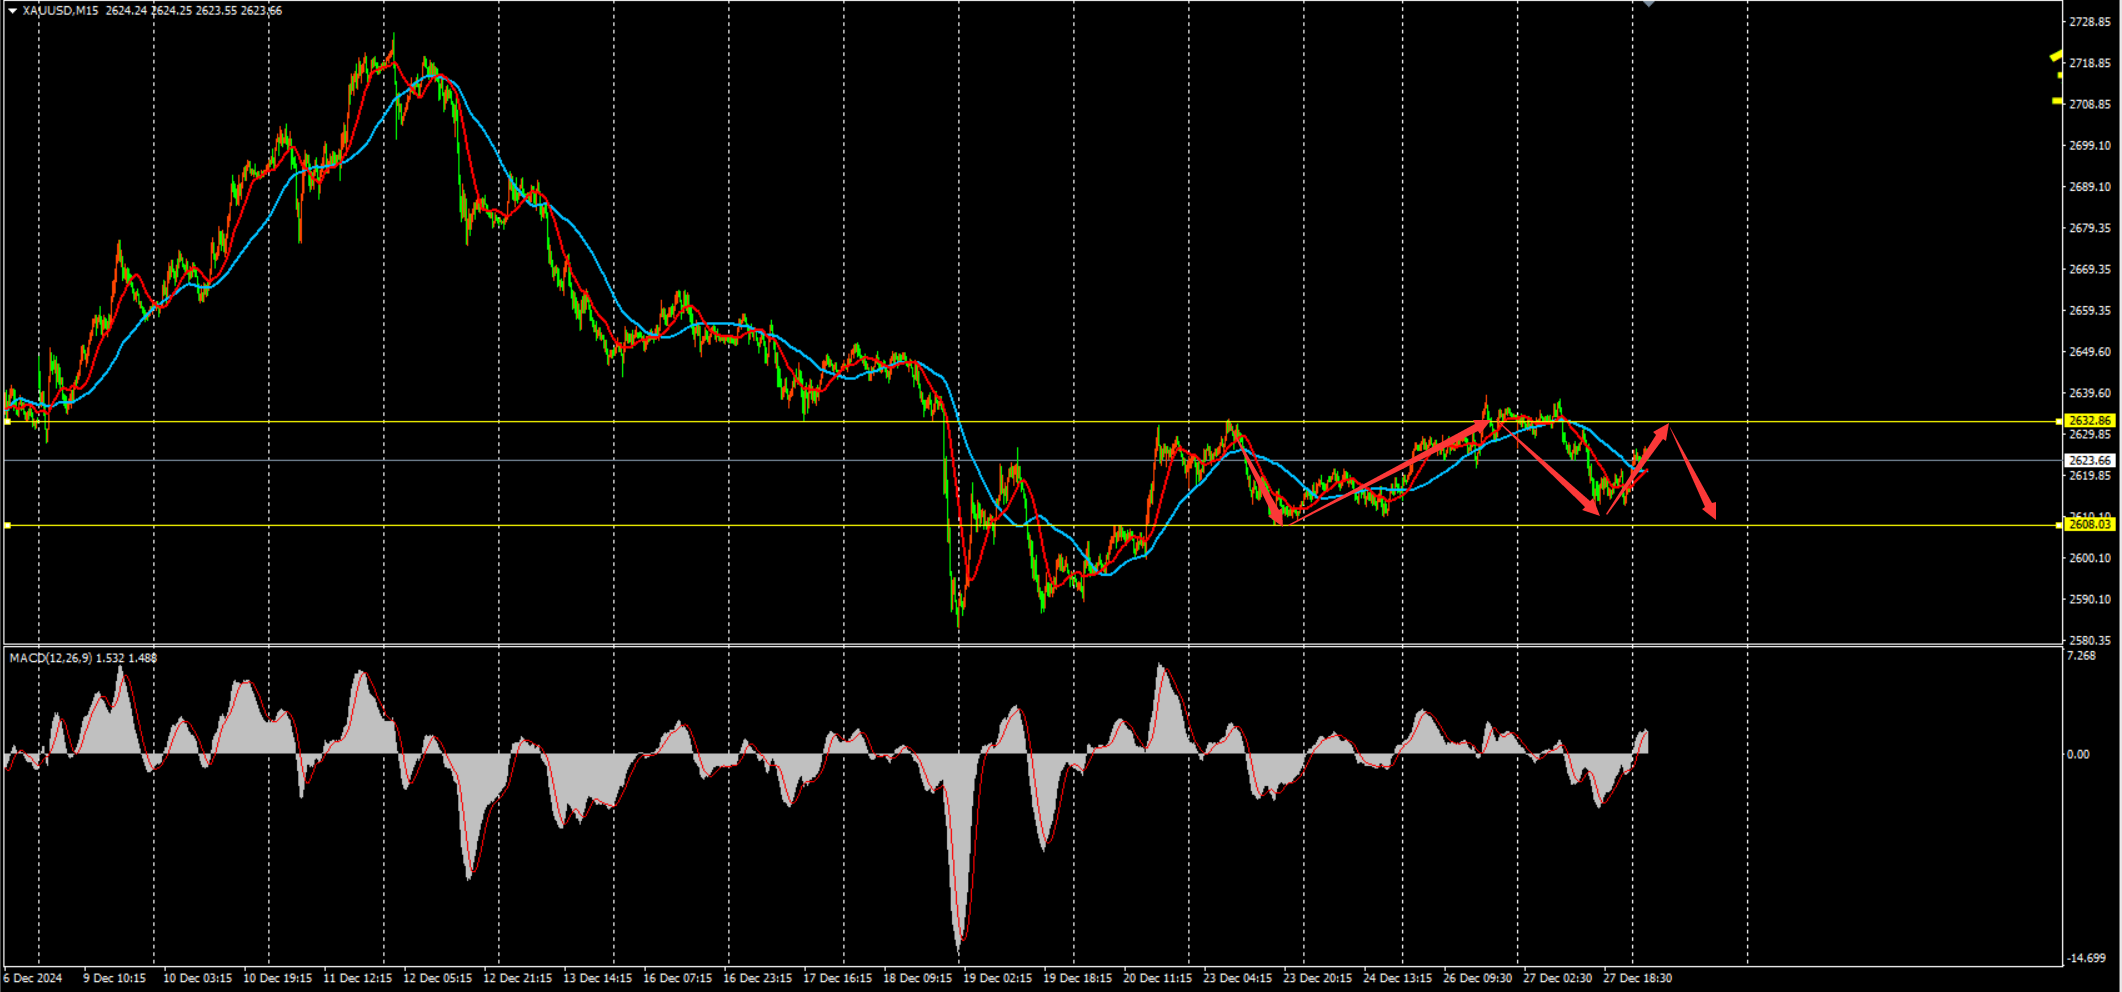The height and width of the screenshot is (992, 2122).
Task: Click the 2699.10 price scale value
Action: point(2090,146)
